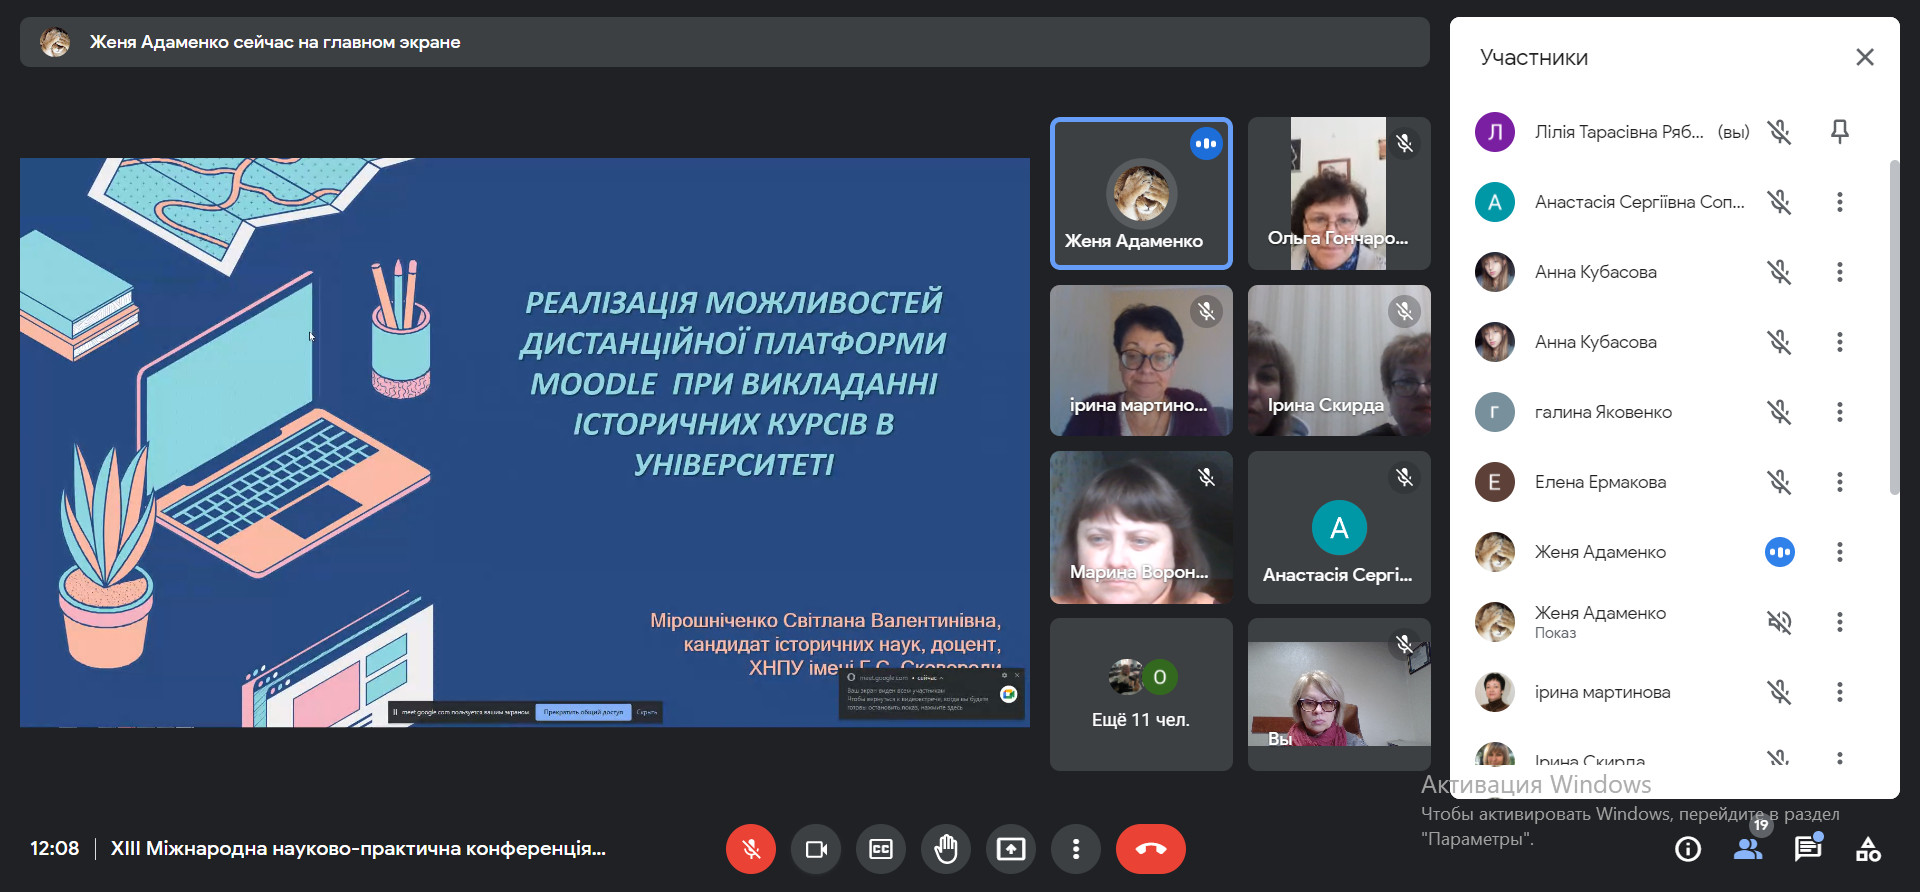
Task: Click the 'Ещё 11 чел.' tile
Action: pos(1141,694)
